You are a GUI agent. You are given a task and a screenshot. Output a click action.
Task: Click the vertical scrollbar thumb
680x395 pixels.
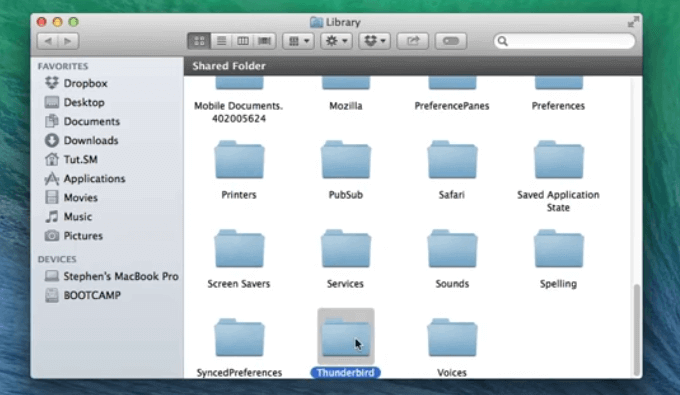click(637, 330)
